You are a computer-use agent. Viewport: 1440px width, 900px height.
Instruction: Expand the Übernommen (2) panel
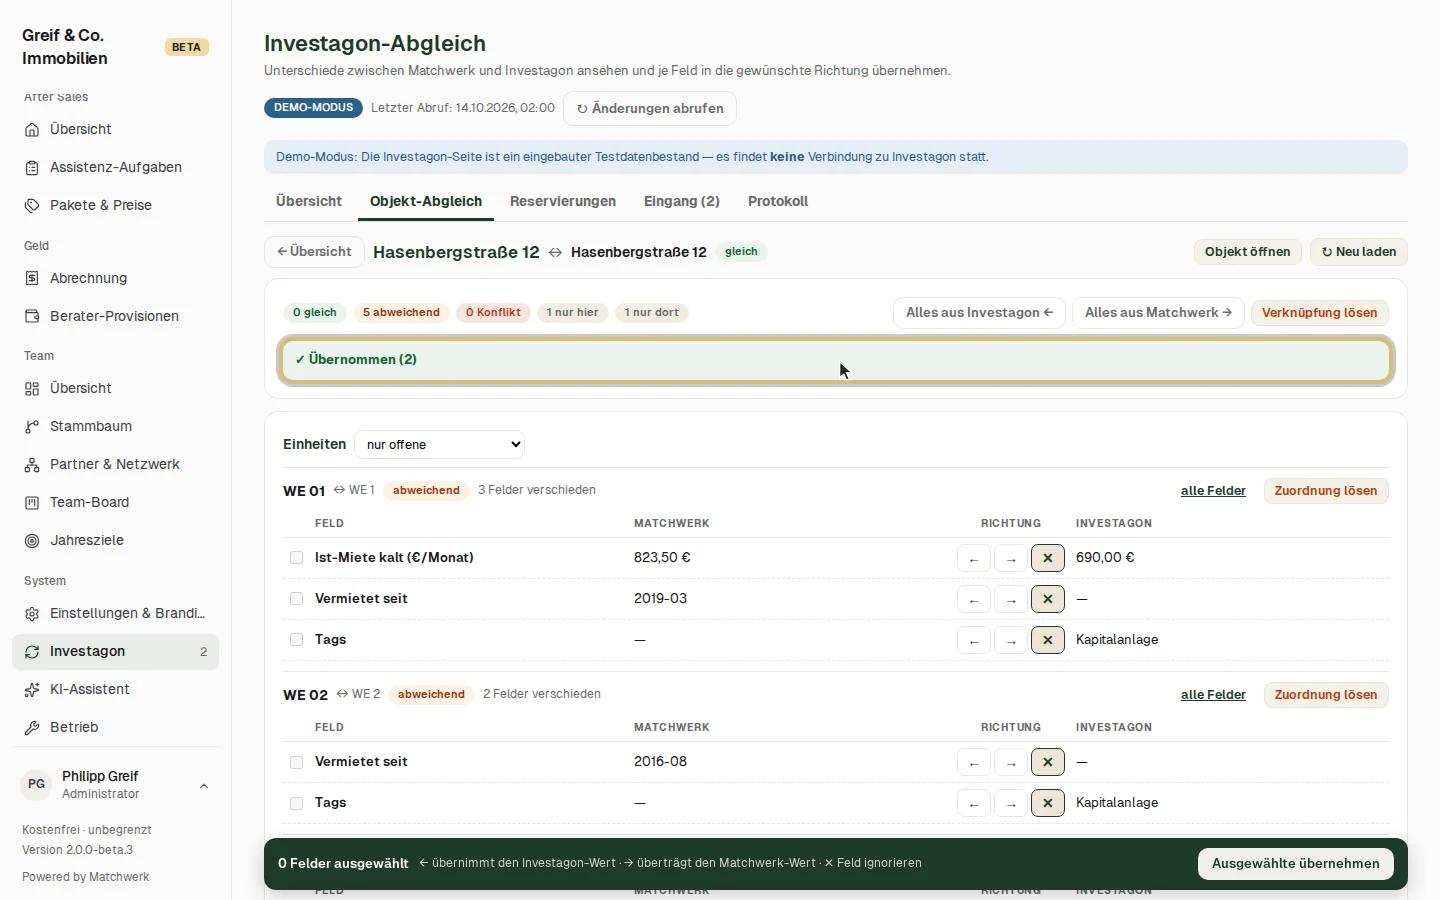pos(836,360)
